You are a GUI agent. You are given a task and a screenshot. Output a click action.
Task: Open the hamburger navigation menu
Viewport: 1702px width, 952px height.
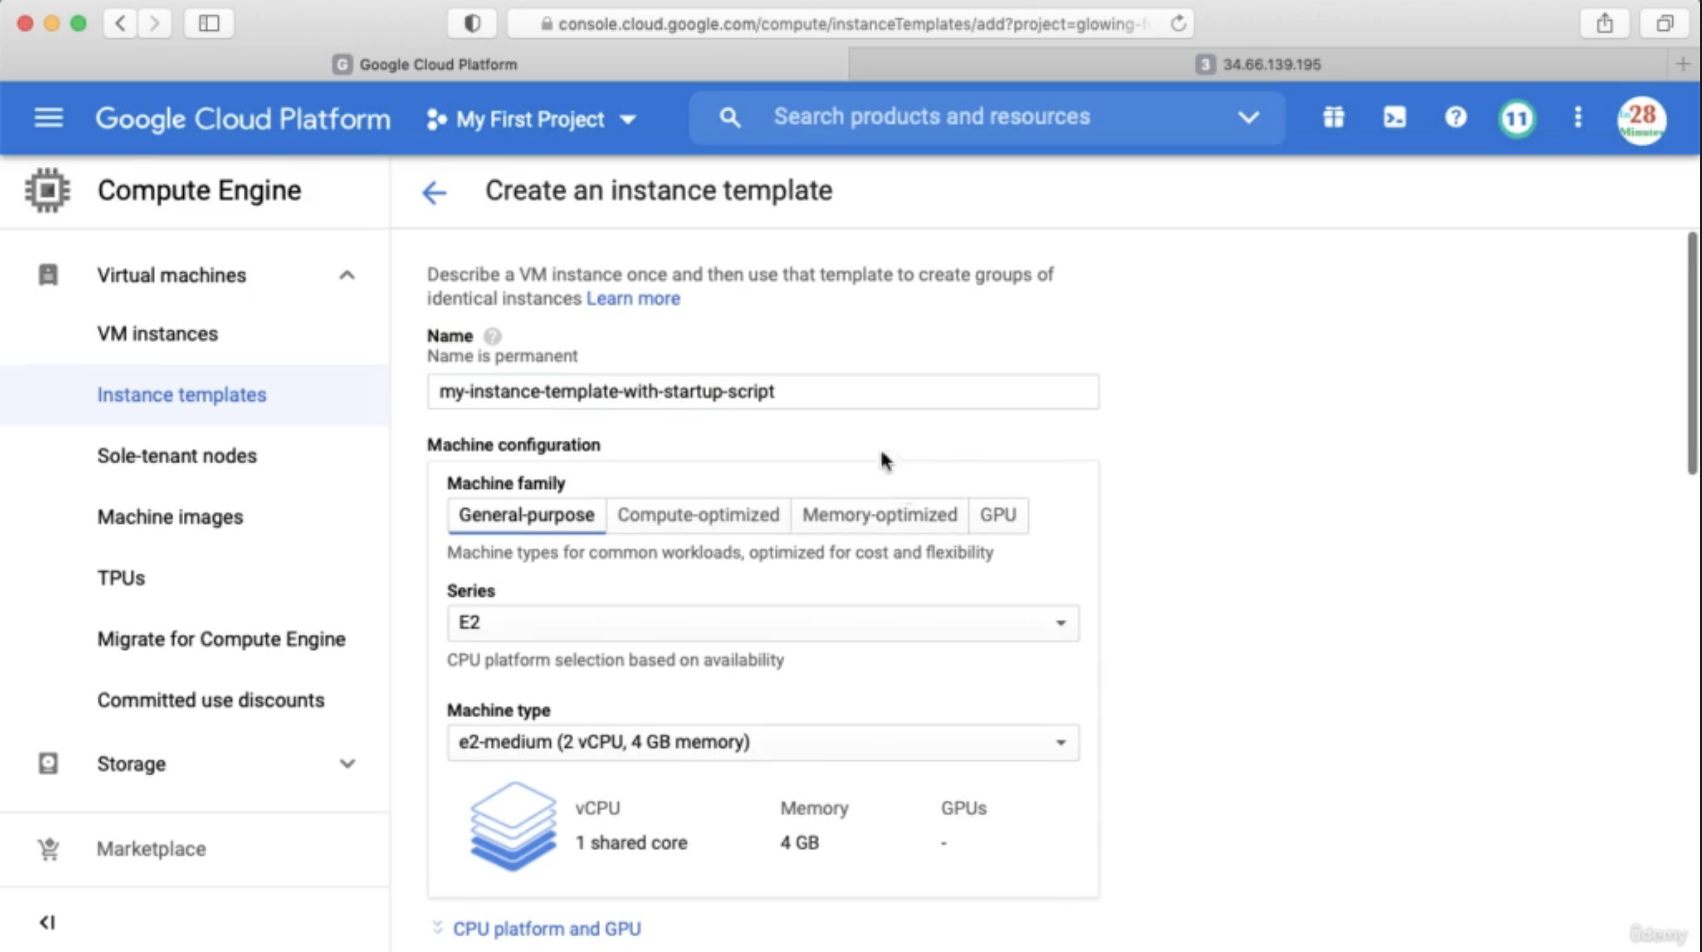pyautogui.click(x=48, y=118)
